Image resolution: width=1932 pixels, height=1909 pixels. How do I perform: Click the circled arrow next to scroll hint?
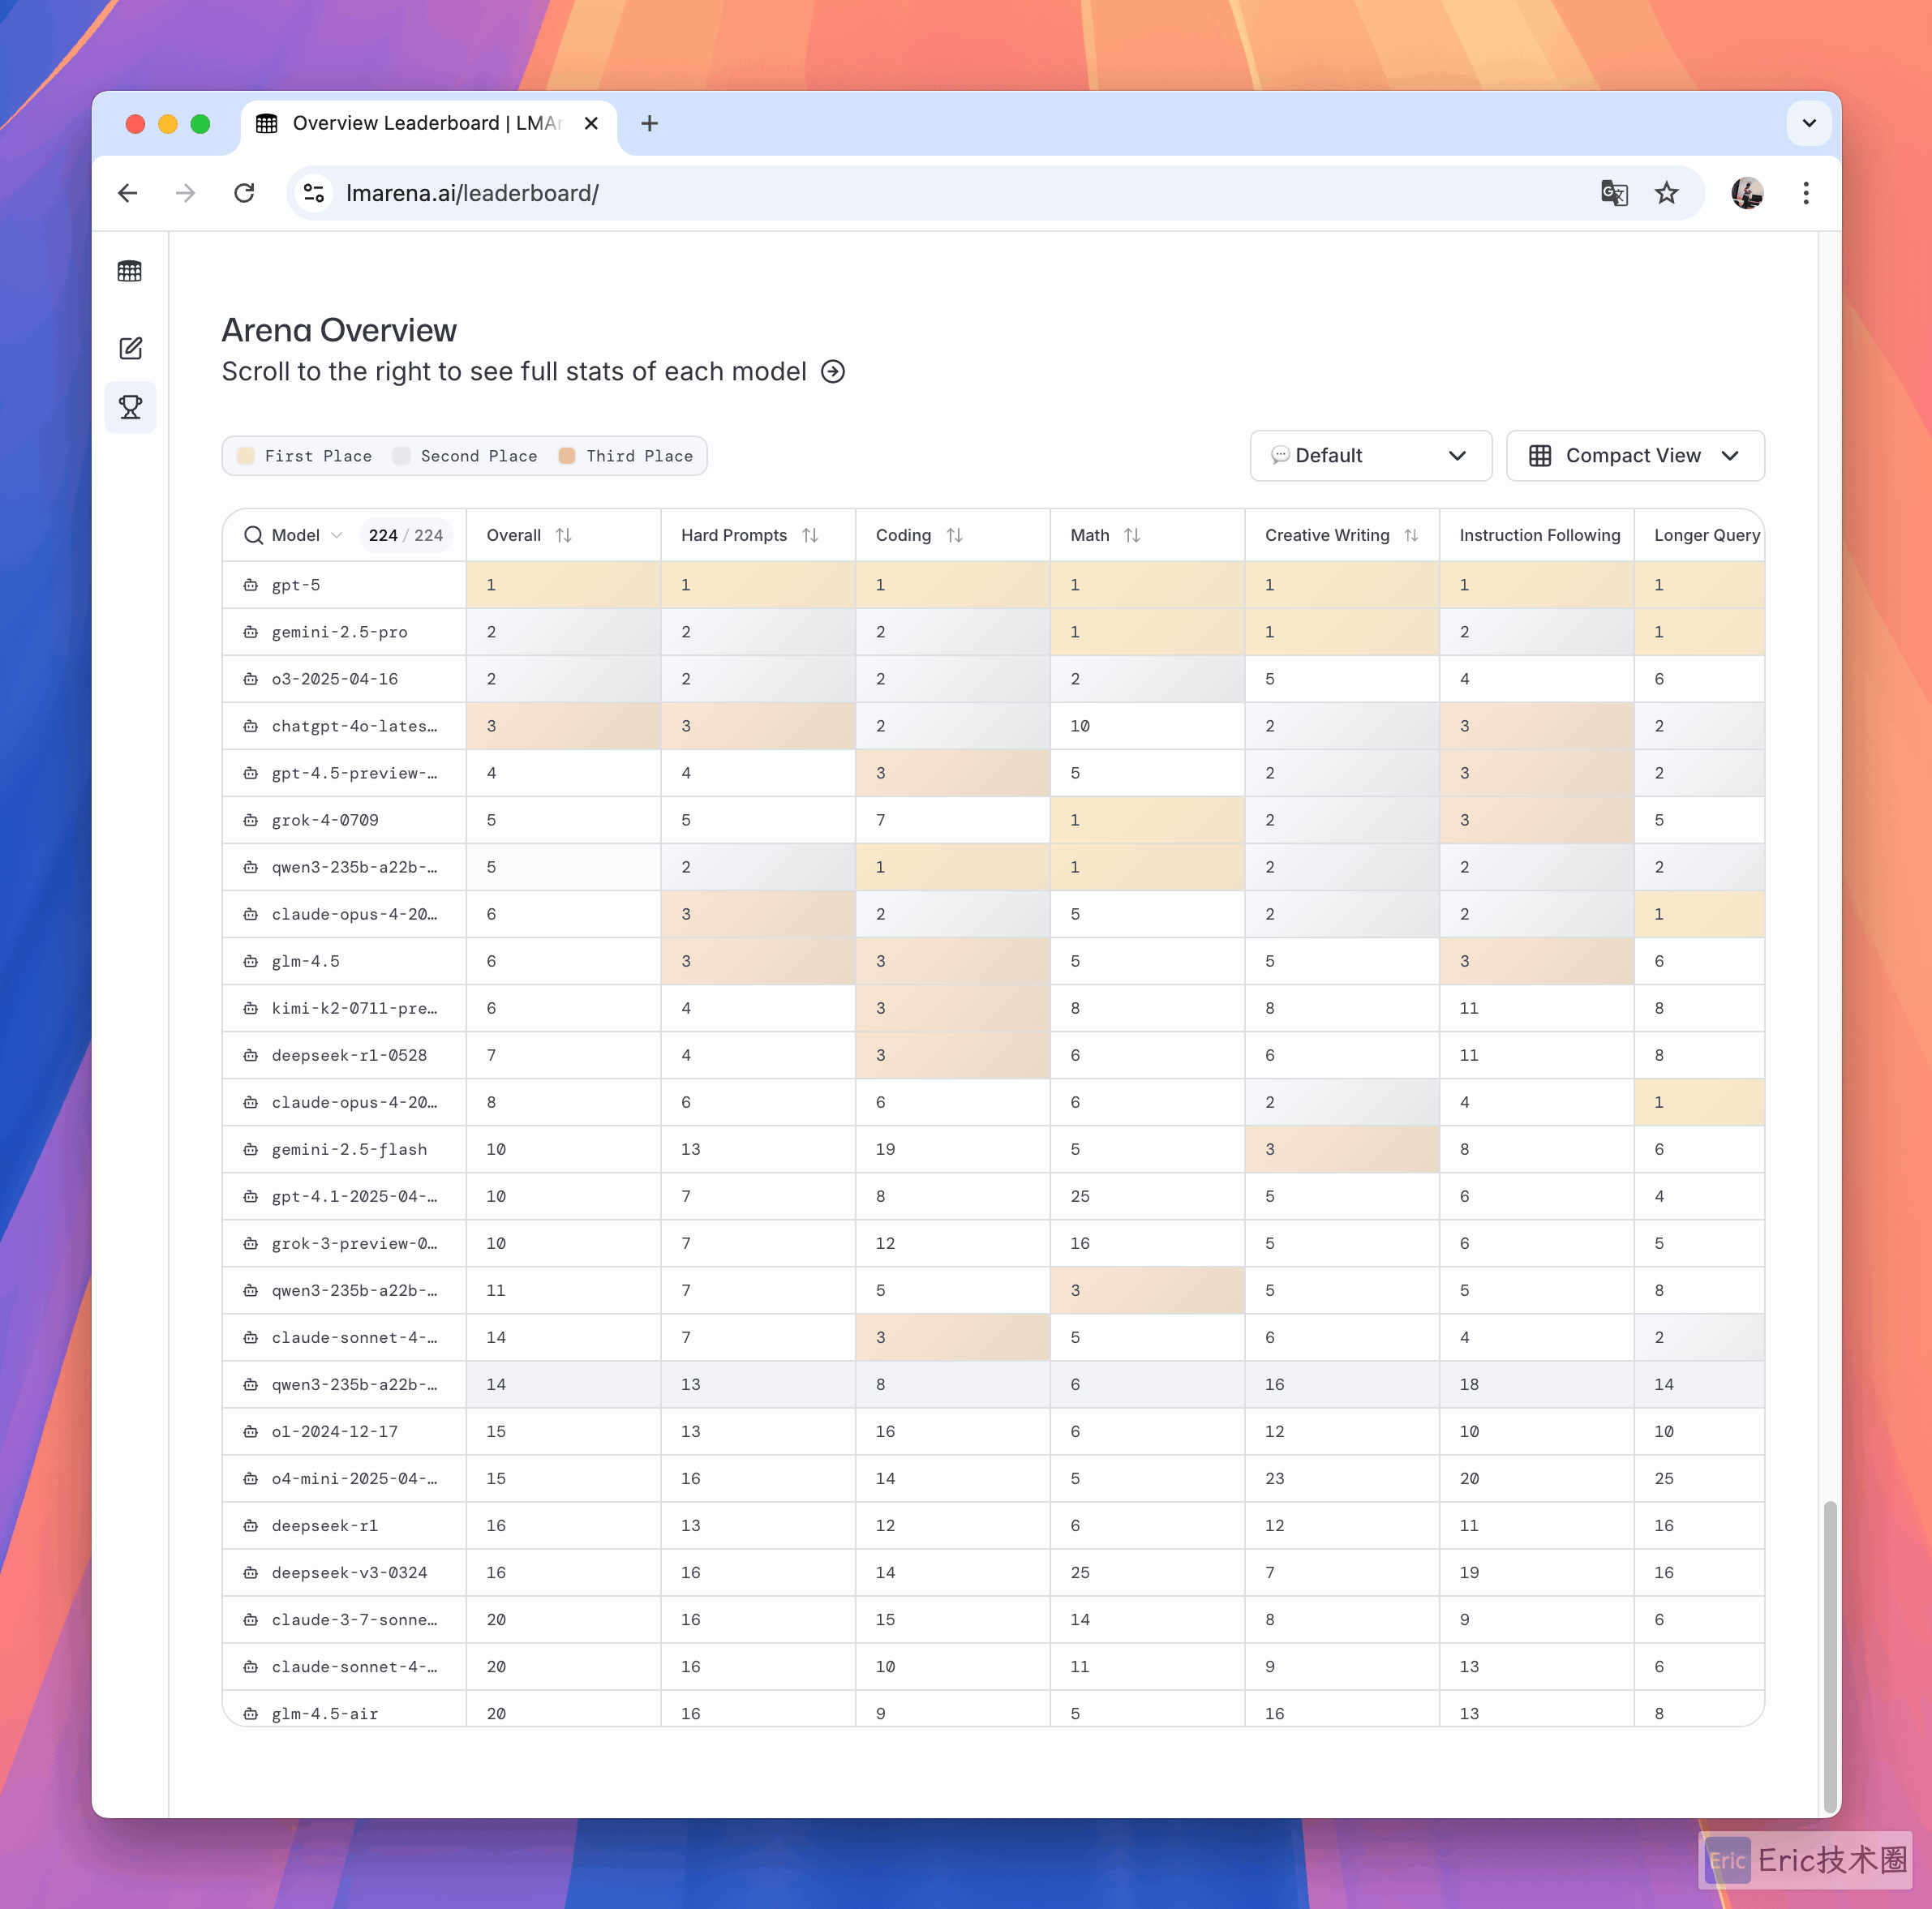[x=832, y=372]
